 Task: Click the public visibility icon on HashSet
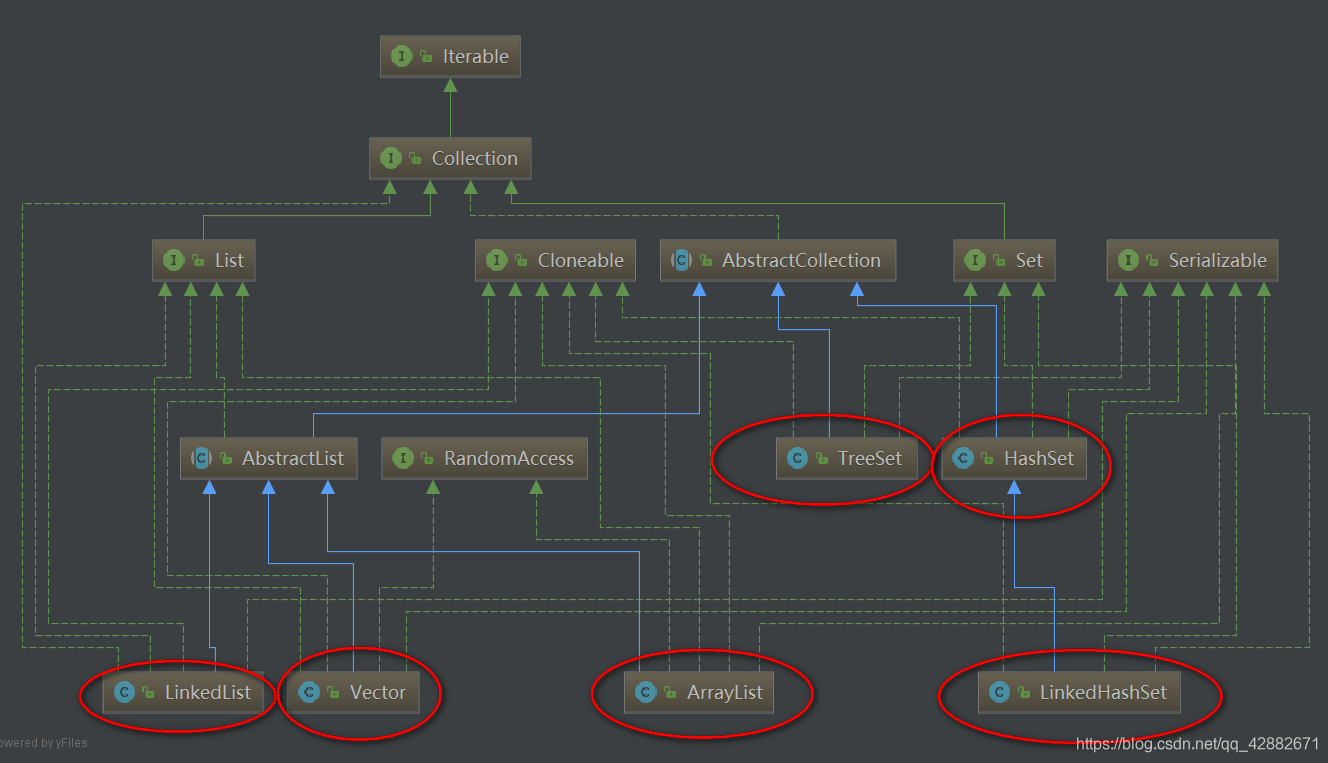point(989,460)
